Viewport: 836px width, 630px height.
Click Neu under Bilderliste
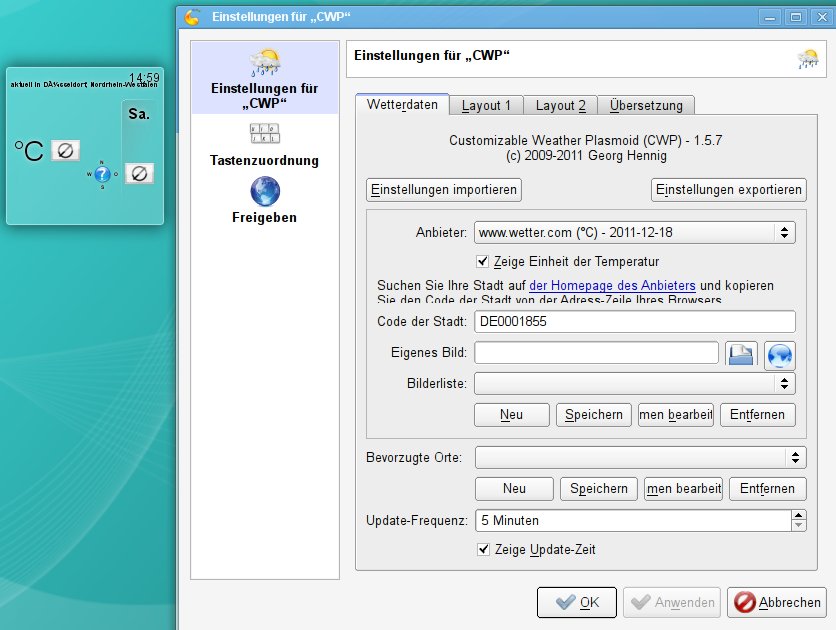(511, 415)
